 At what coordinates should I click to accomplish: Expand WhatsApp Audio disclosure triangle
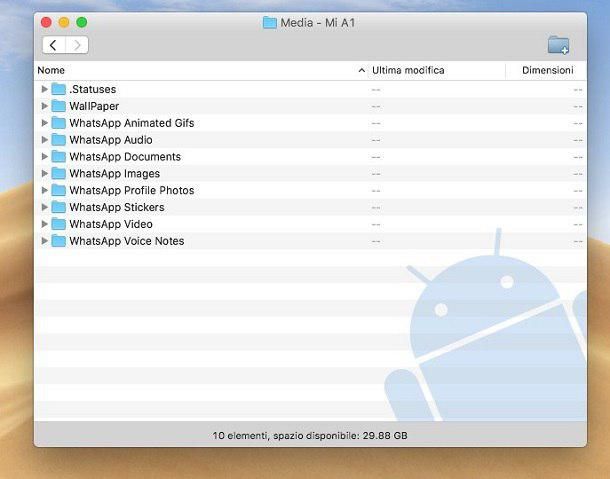pos(44,140)
